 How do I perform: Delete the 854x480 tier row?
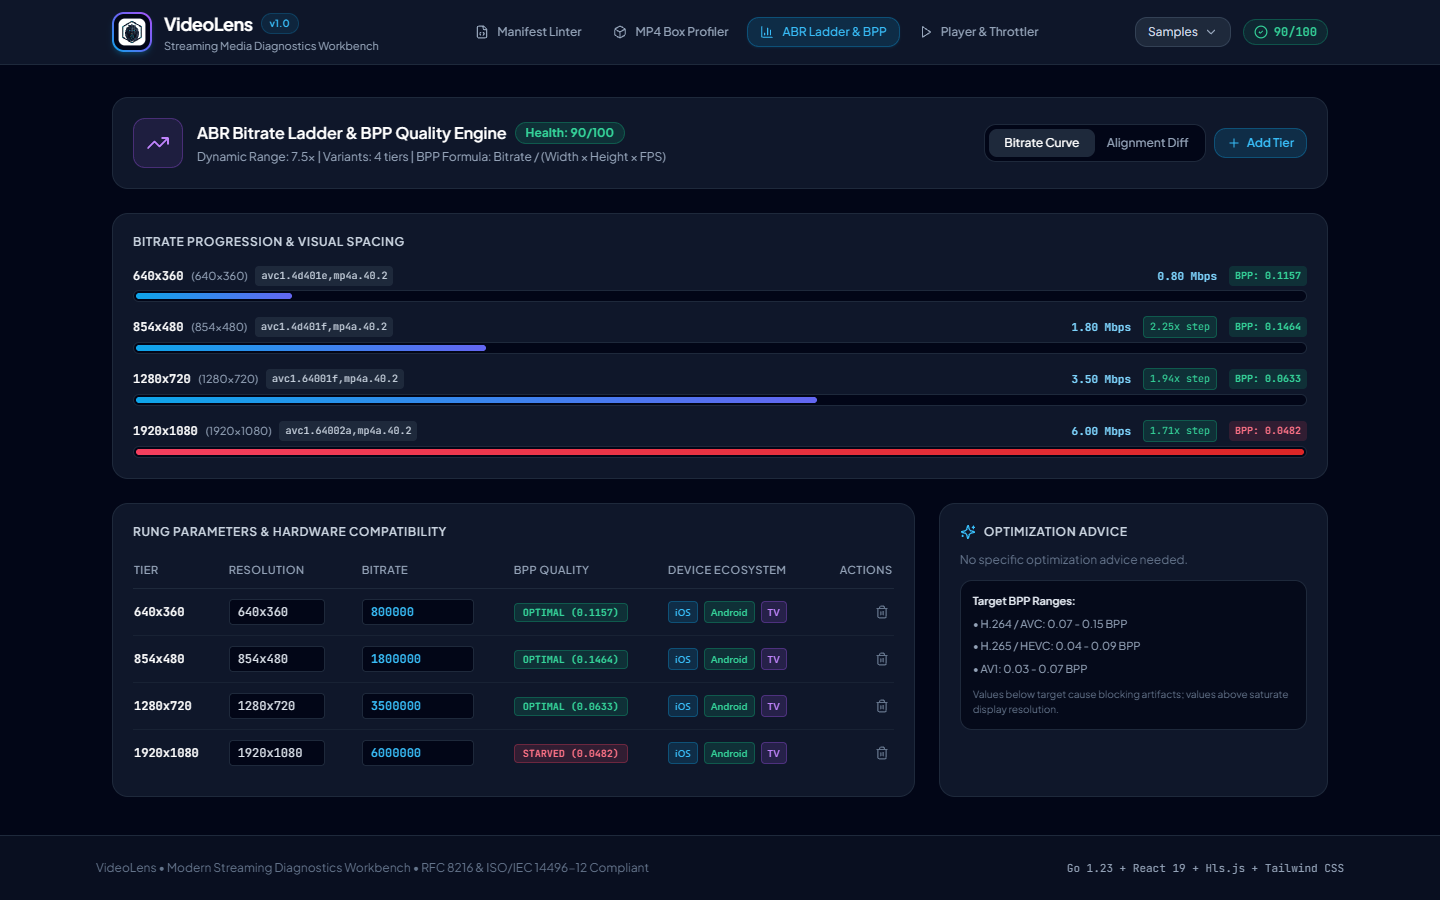(882, 659)
